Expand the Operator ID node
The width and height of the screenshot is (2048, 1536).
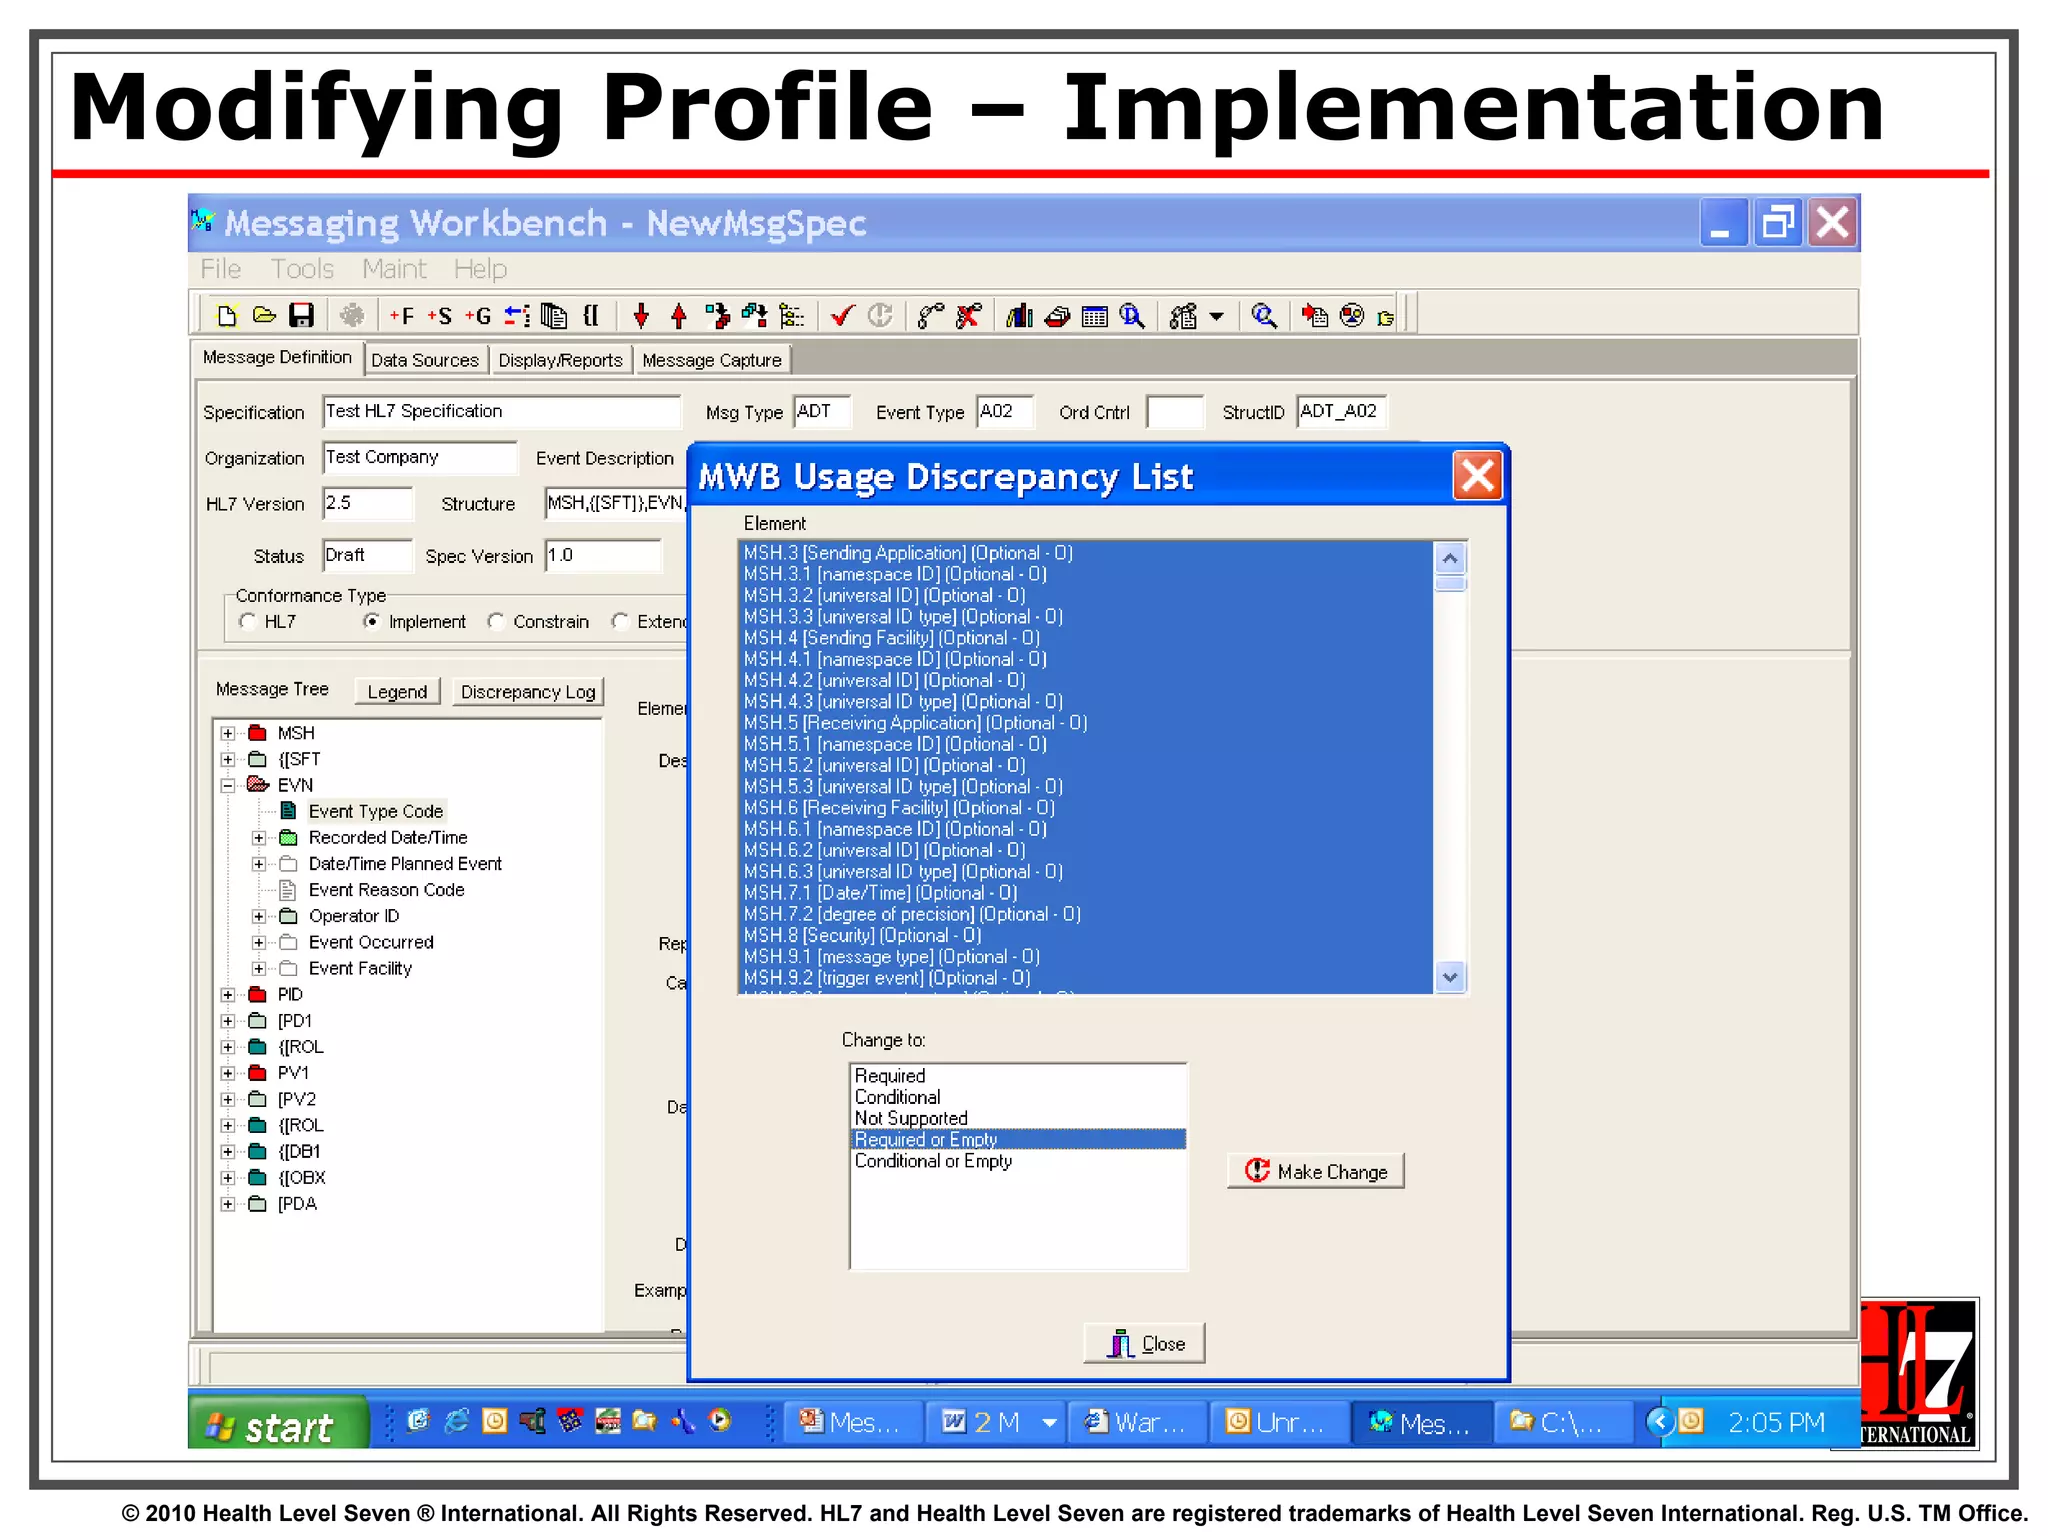click(x=259, y=916)
